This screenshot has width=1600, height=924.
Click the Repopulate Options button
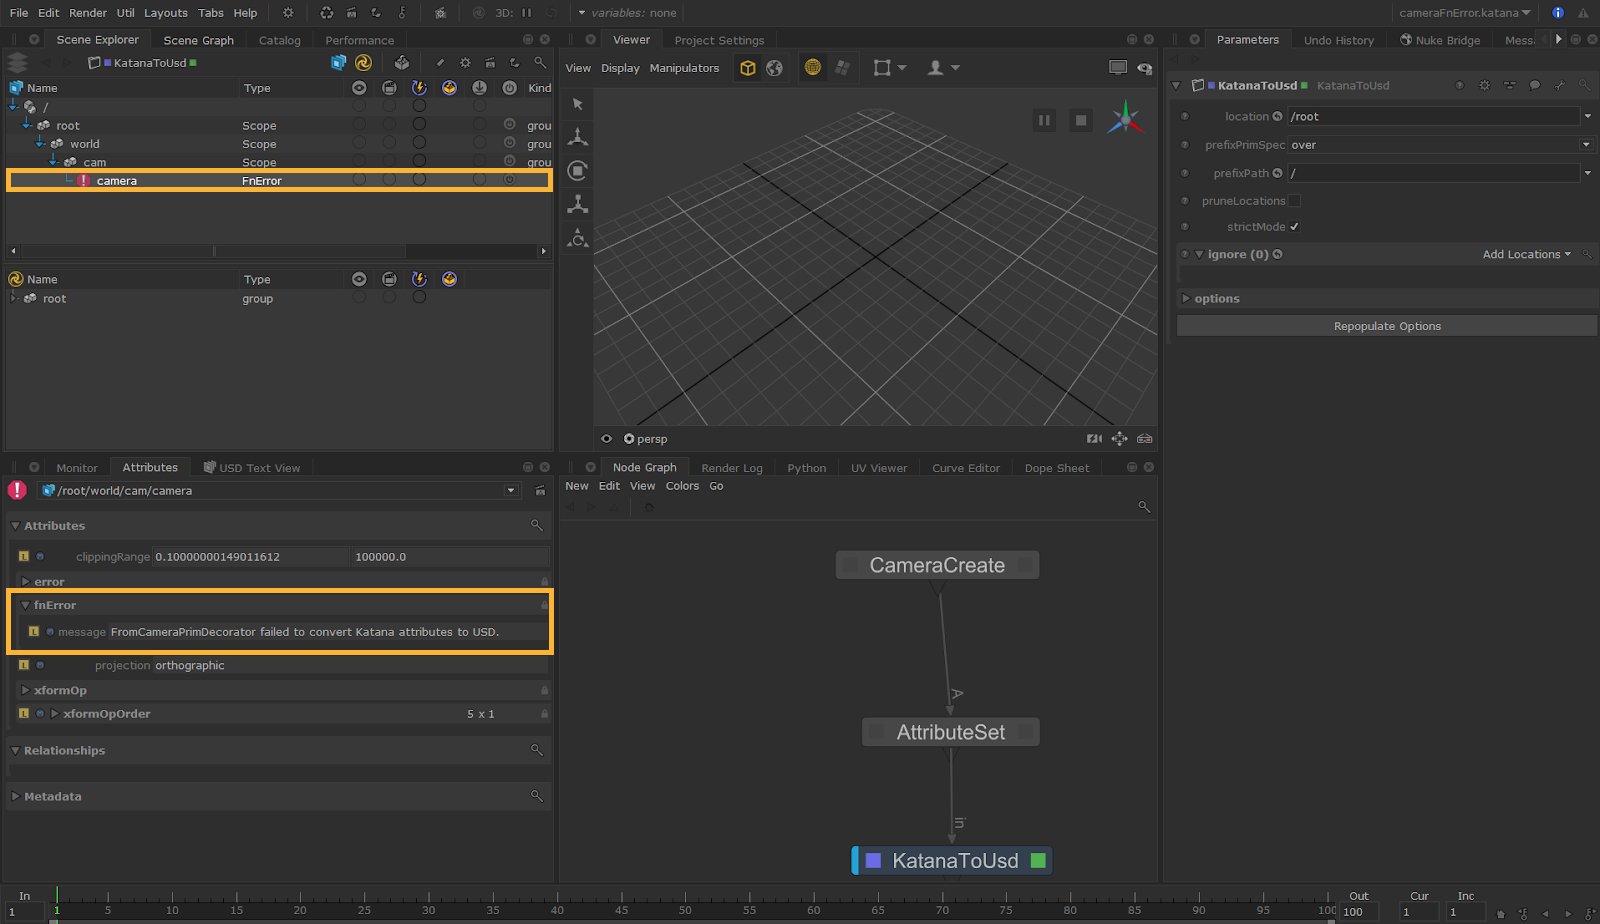[1387, 327]
